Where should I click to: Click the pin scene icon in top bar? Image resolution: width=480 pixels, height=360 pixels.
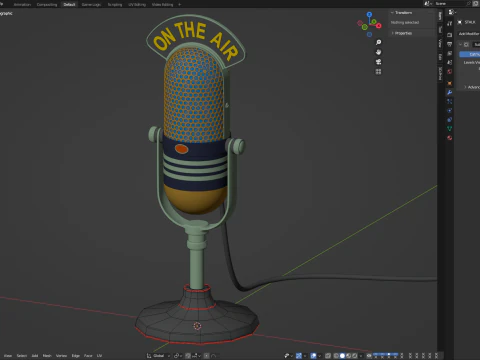[469, 4]
